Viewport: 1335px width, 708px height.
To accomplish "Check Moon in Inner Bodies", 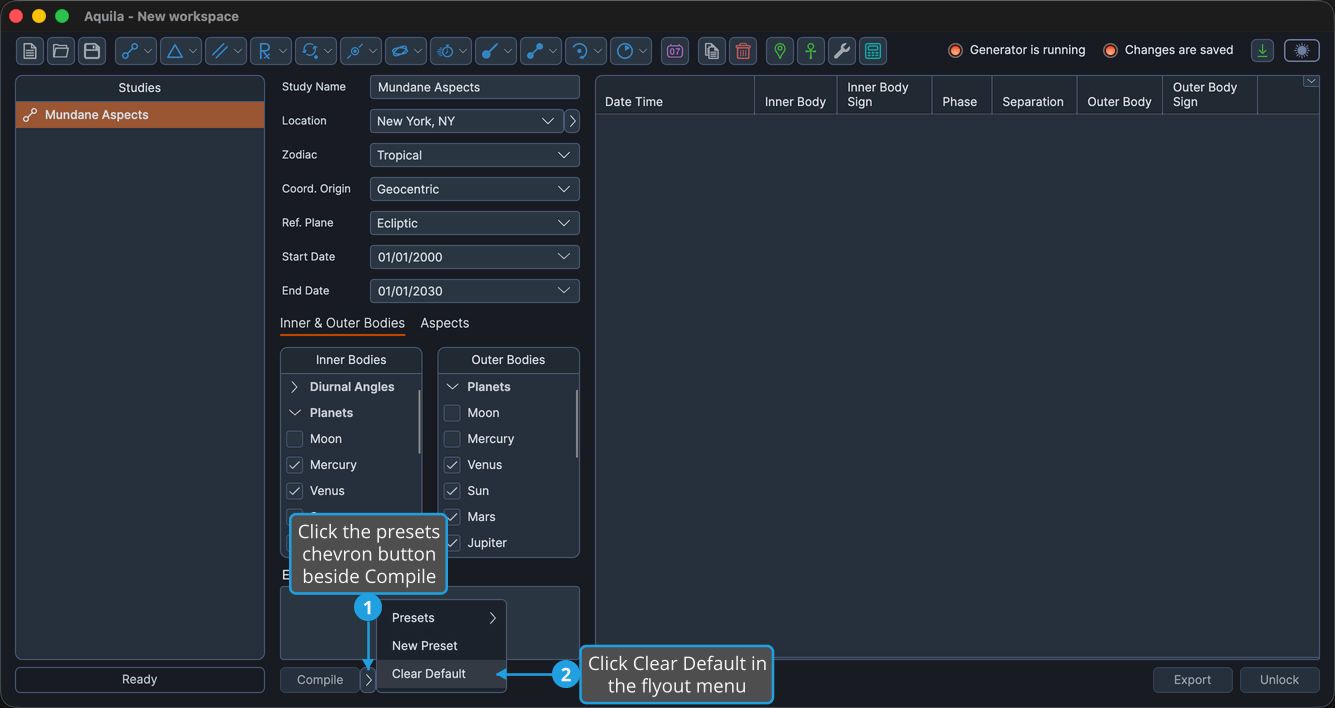I will pos(295,439).
